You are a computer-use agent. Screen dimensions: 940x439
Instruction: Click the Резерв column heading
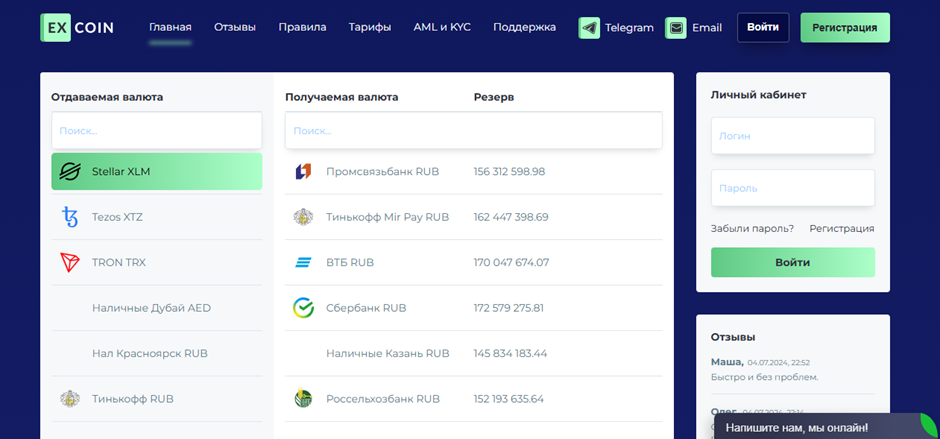pos(493,97)
